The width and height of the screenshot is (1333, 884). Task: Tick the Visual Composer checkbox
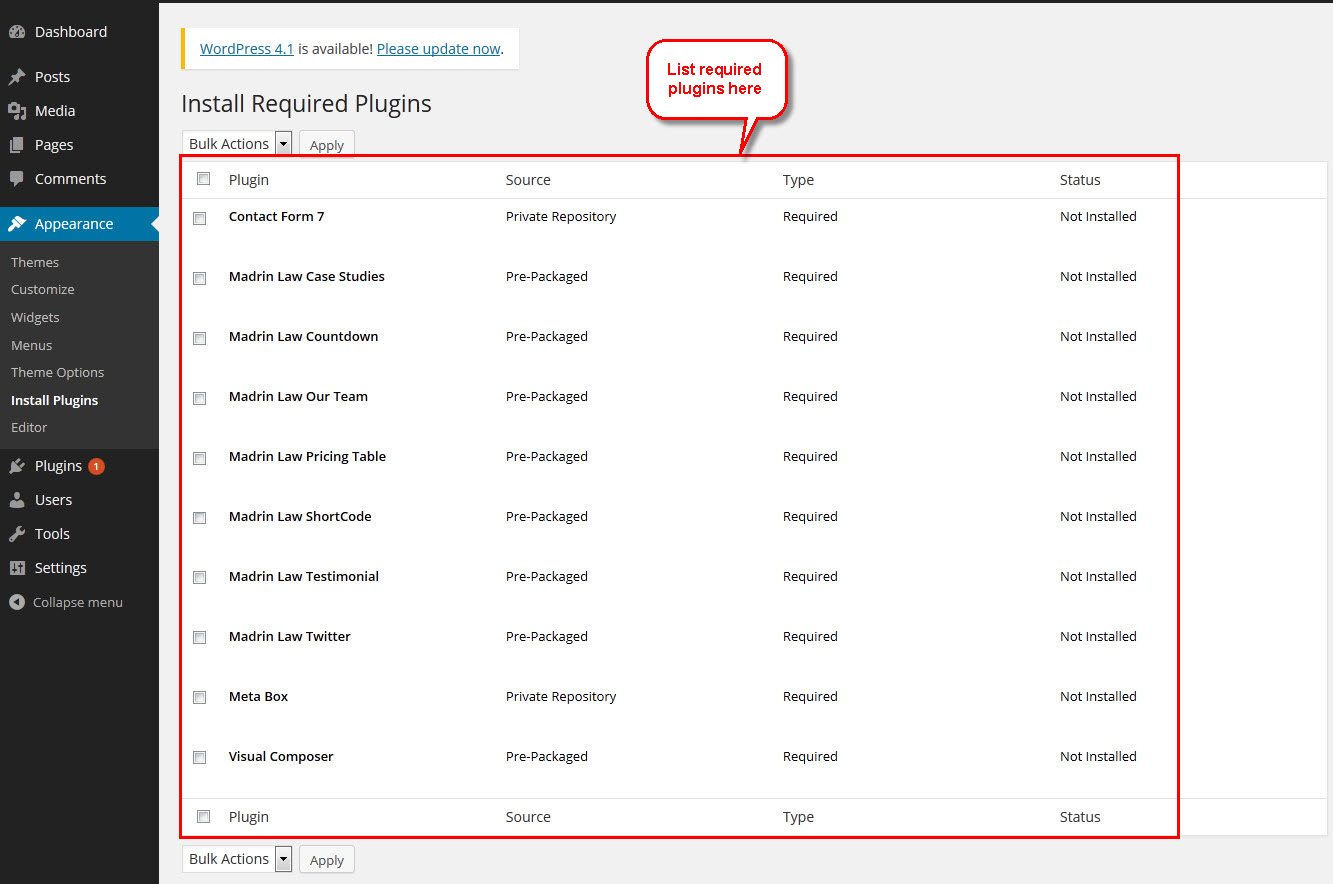point(200,758)
